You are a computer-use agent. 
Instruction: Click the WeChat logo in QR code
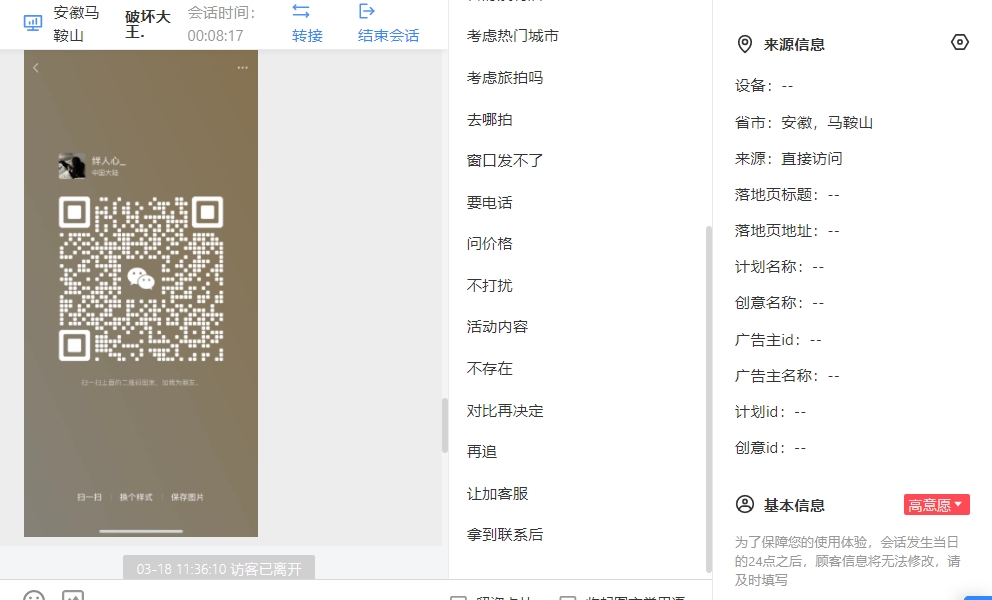[141, 278]
